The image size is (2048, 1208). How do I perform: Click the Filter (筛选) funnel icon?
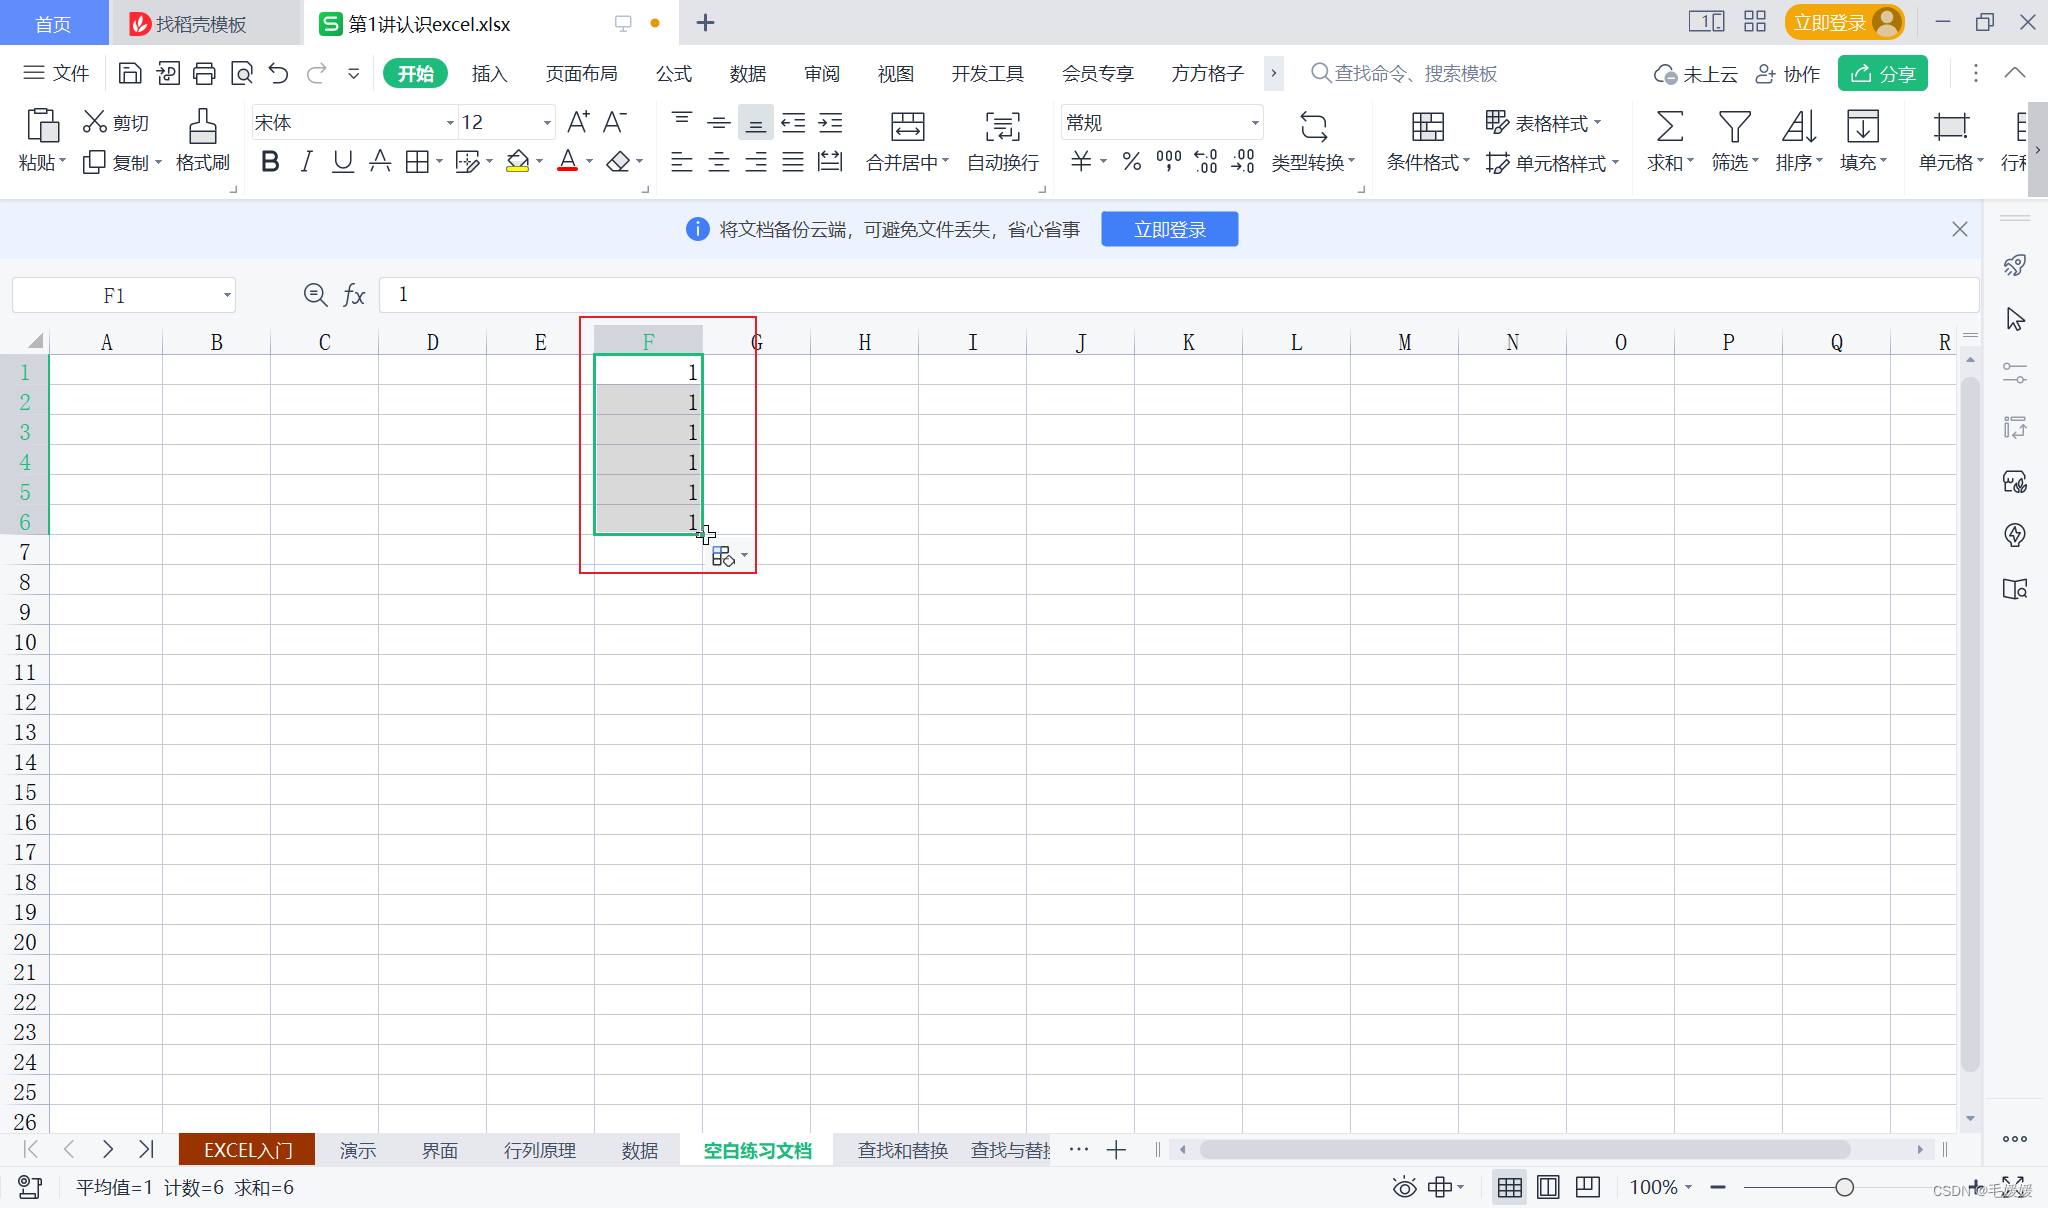tap(1734, 127)
